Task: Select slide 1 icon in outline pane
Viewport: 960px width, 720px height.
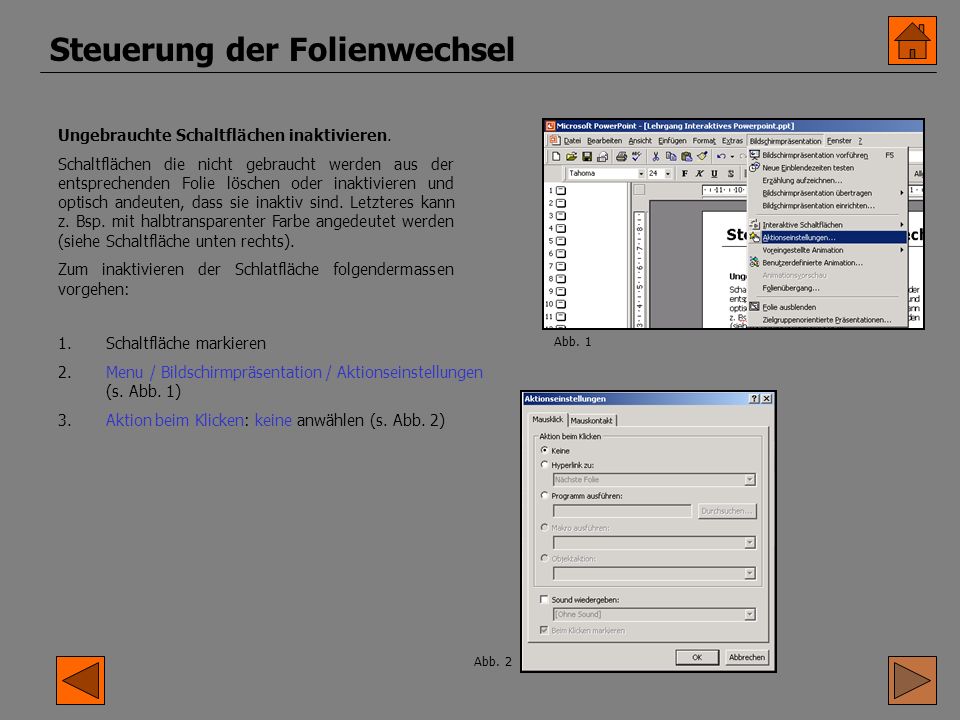Action: tap(561, 190)
